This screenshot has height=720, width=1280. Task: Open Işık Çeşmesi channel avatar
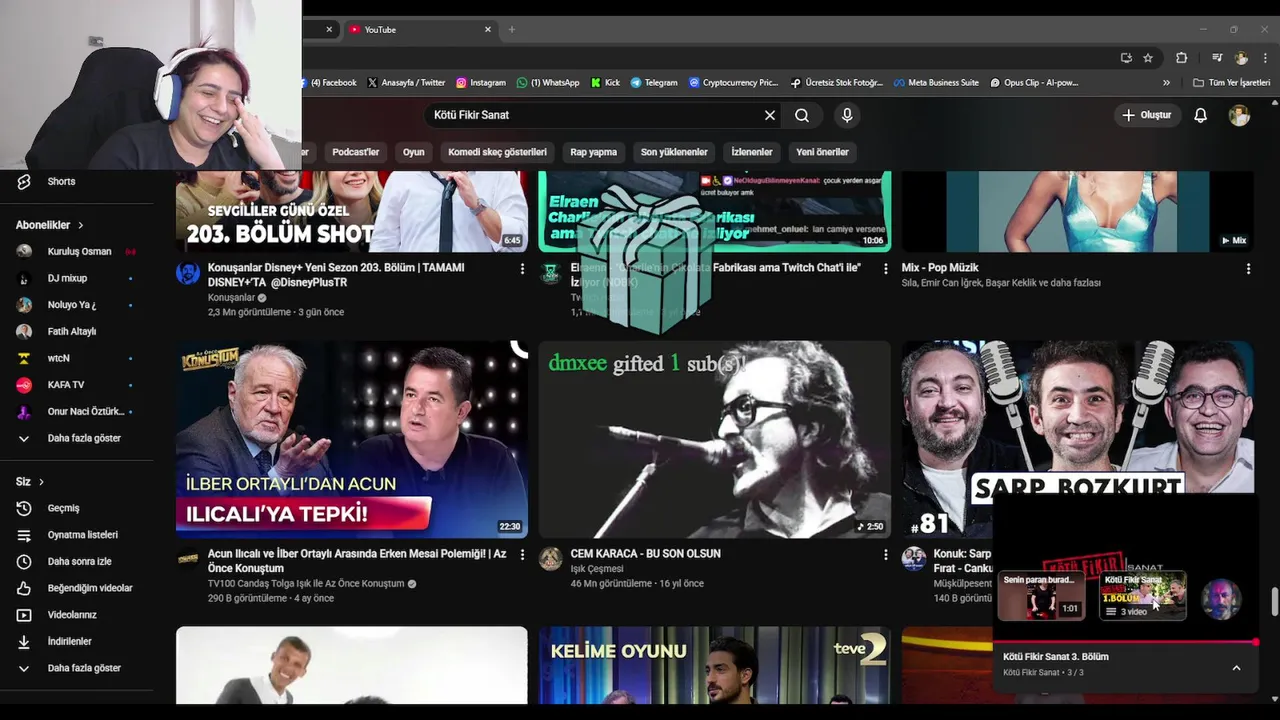click(x=551, y=559)
